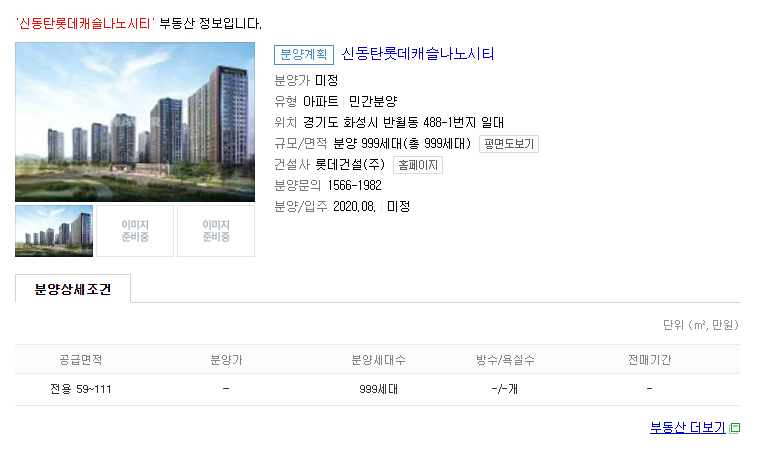Click the address 경기도 화성시 반월동 488-1번지 일대
Image resolution: width=760 pixels, height=456 pixels.
[x=403, y=123]
